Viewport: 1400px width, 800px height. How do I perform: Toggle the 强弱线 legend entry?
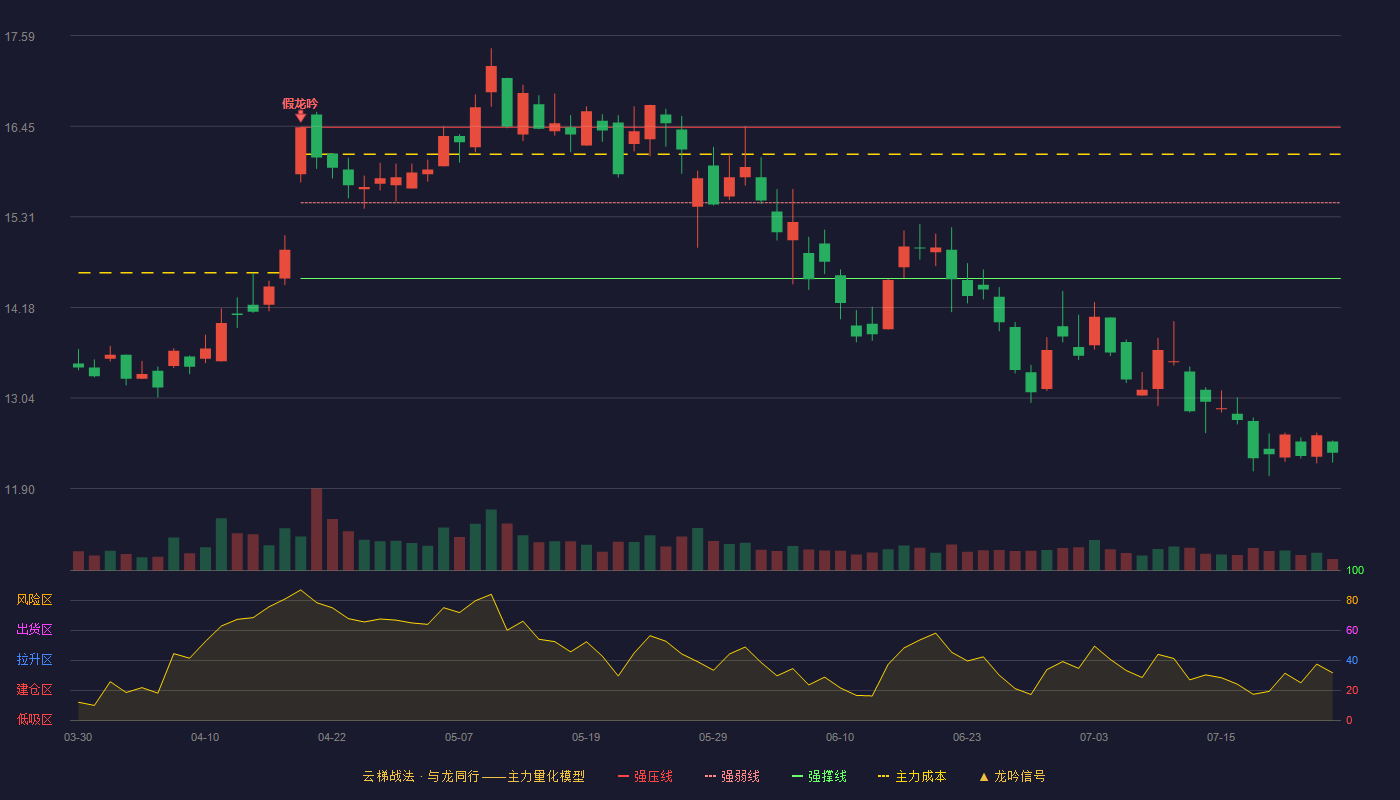click(x=732, y=776)
